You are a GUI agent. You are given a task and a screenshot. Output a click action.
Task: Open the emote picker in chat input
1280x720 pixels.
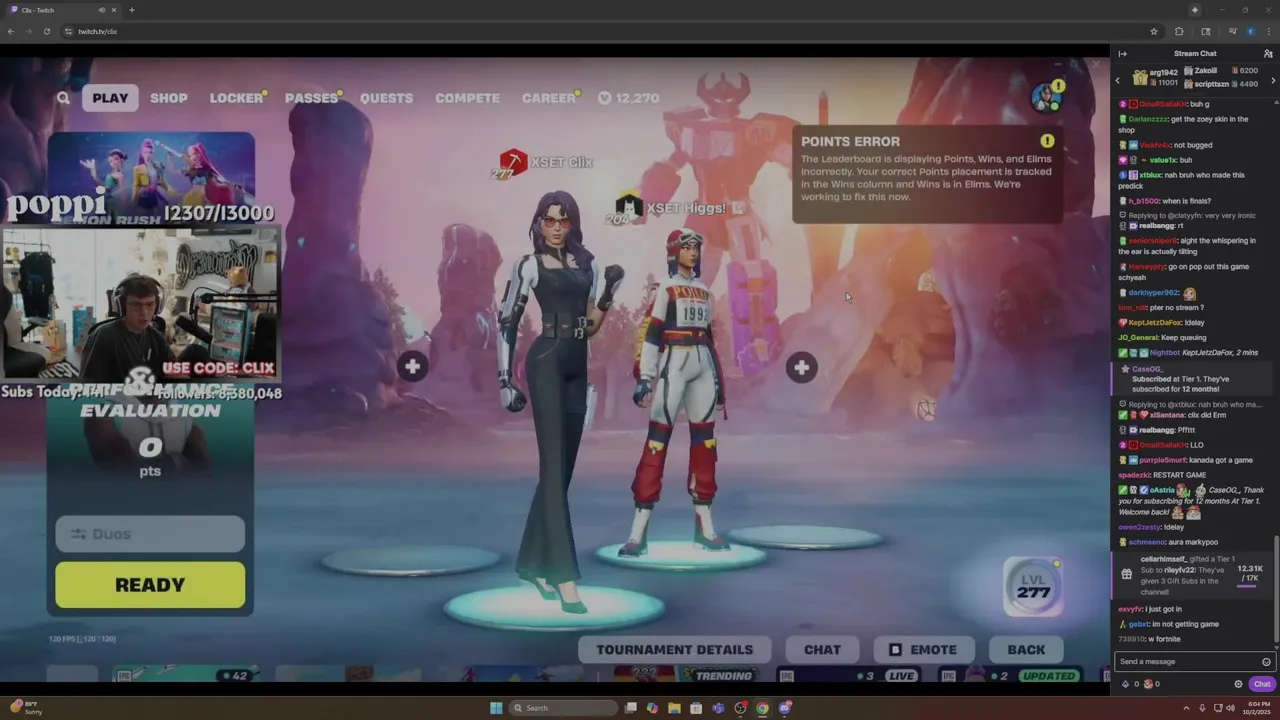click(1266, 662)
